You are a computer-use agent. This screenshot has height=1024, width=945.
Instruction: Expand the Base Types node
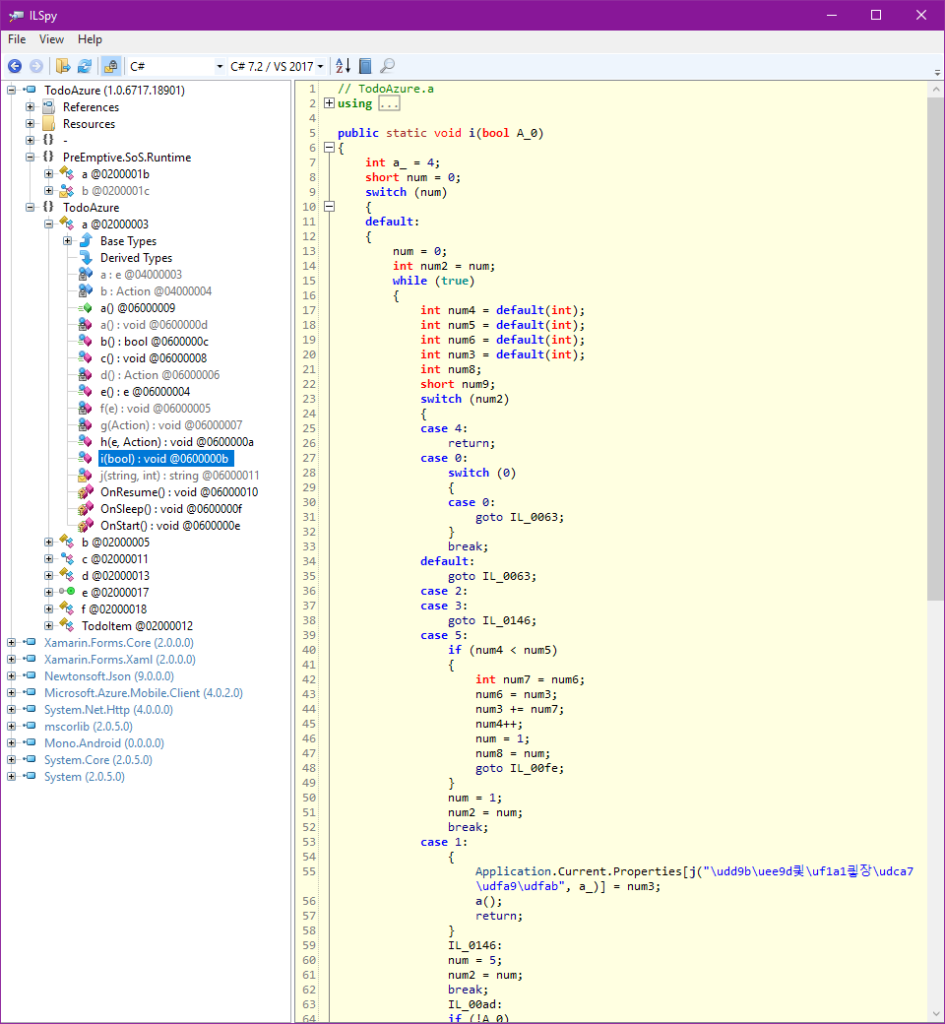[67, 241]
